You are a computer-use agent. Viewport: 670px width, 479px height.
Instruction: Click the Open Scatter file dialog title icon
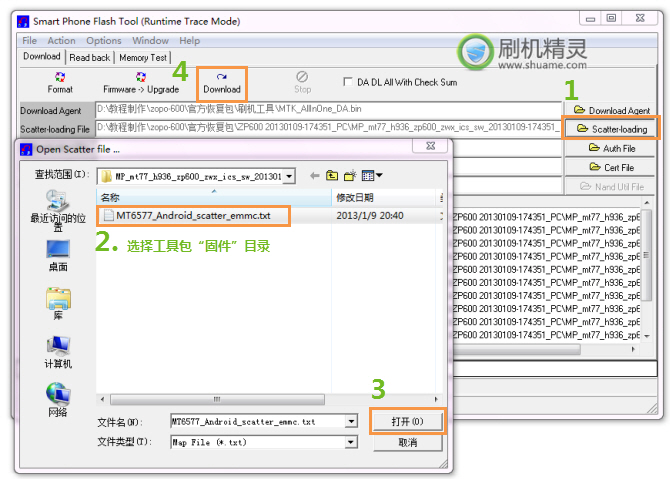26,149
